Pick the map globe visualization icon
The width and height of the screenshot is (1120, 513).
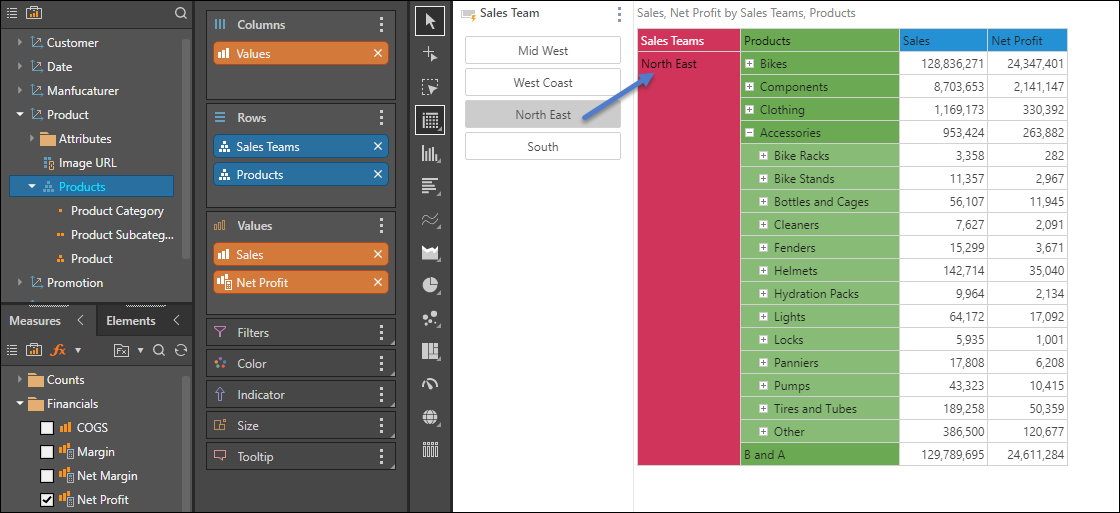tap(430, 417)
